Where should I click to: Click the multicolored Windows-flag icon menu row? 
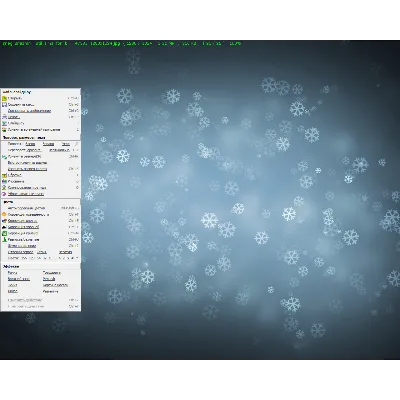(40, 221)
